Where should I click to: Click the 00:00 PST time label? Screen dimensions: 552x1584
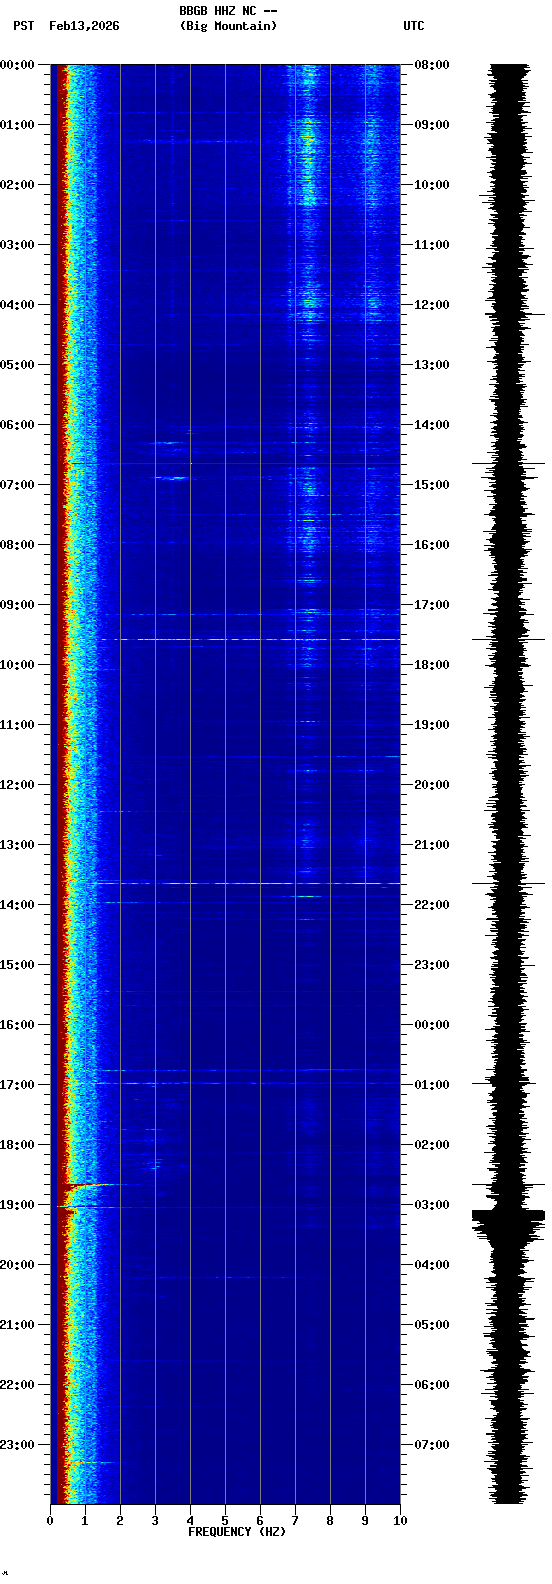coord(18,65)
